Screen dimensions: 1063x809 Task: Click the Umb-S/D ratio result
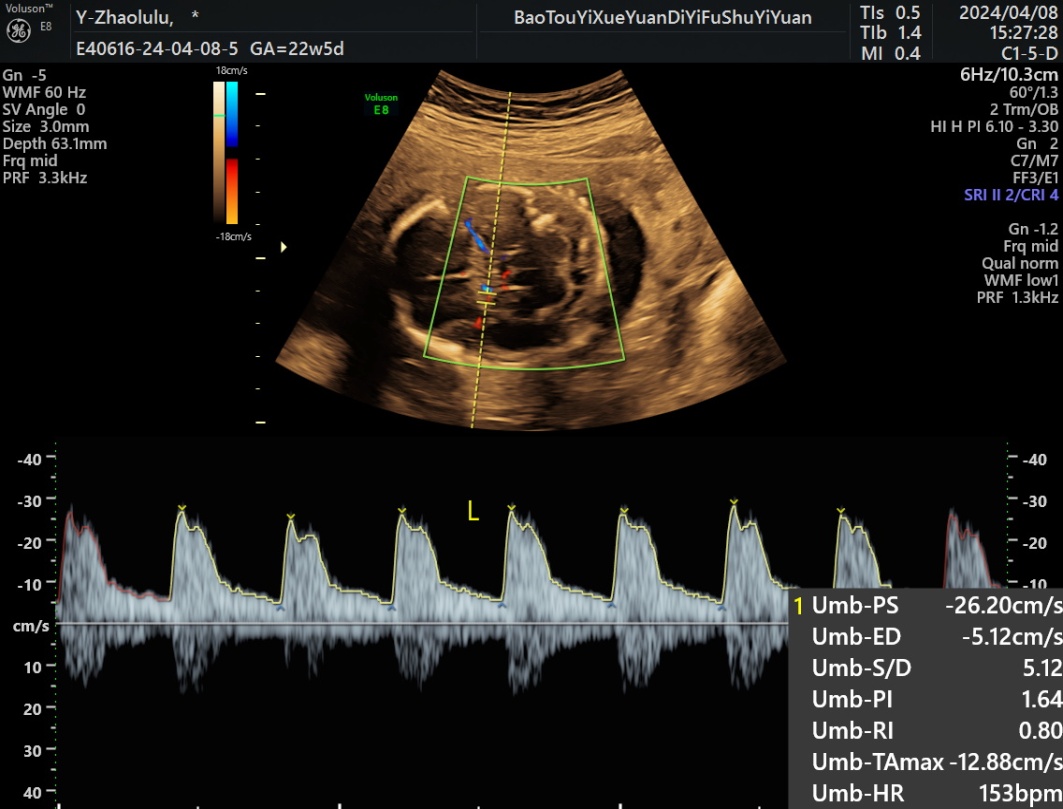pos(925,669)
